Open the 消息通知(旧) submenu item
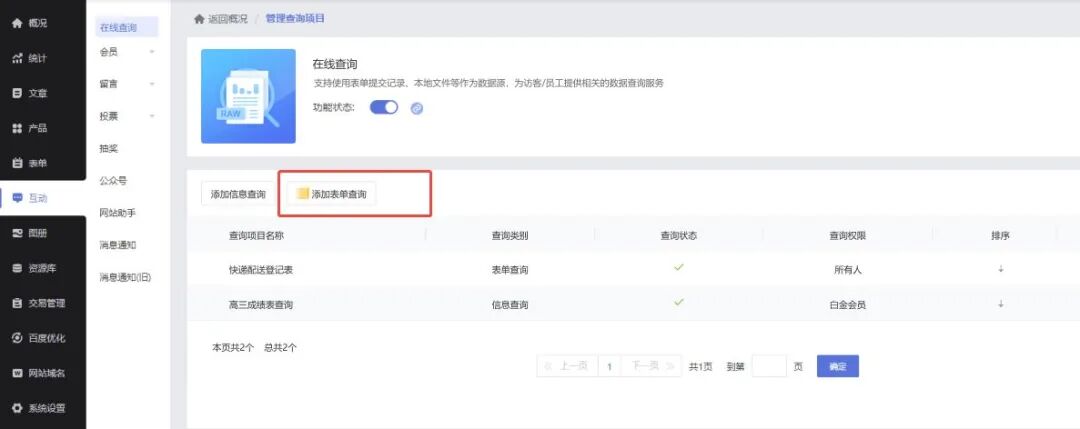The height and width of the screenshot is (429, 1080). pos(125,278)
